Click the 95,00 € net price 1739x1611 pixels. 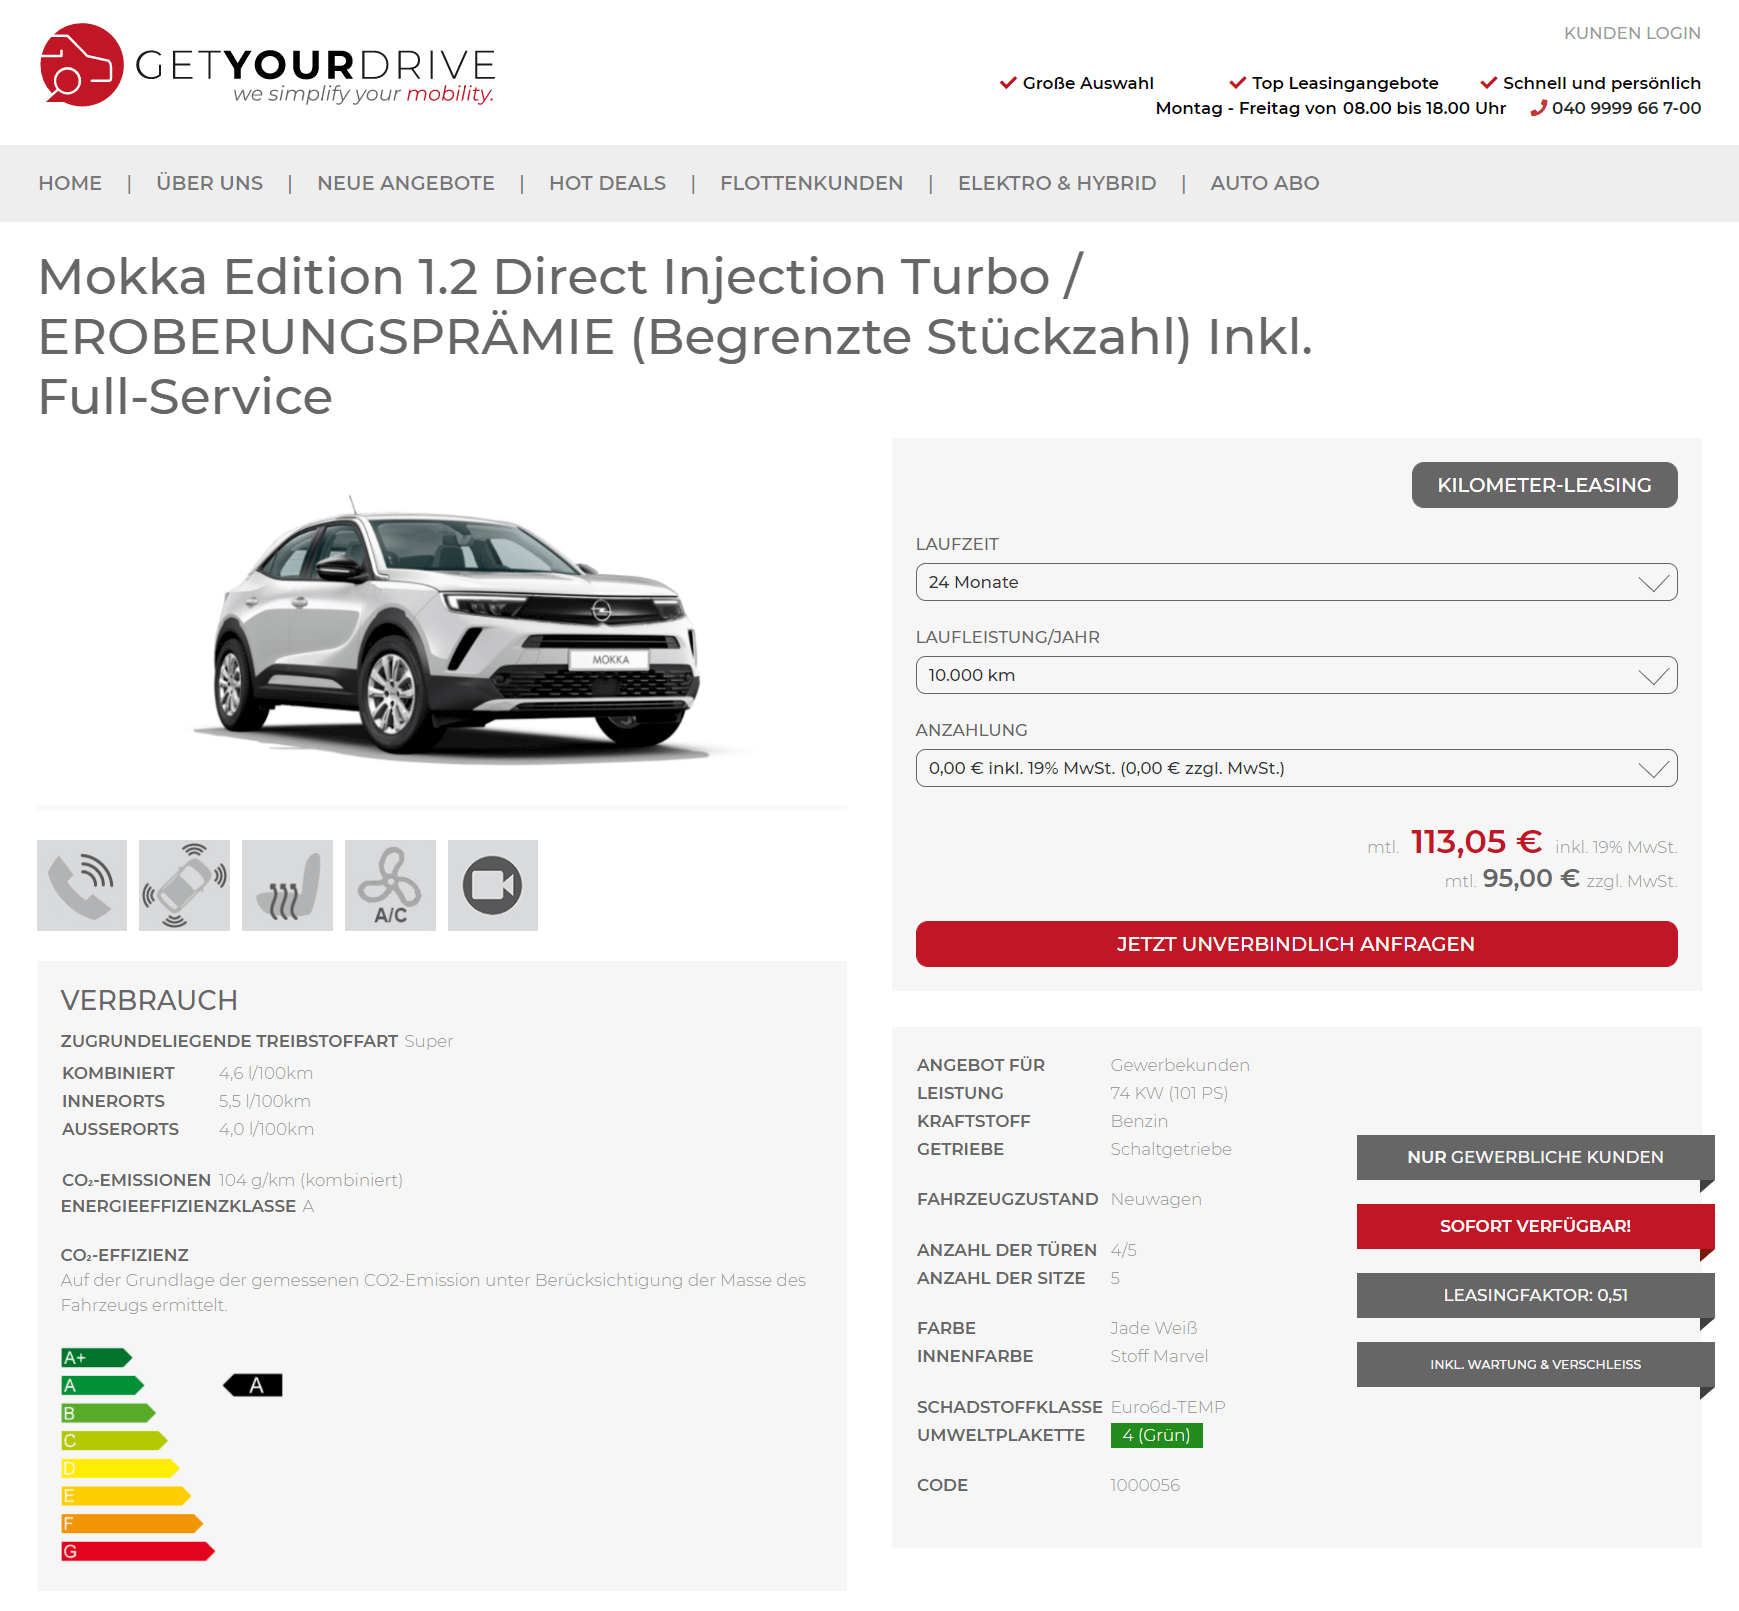[x=1531, y=878]
